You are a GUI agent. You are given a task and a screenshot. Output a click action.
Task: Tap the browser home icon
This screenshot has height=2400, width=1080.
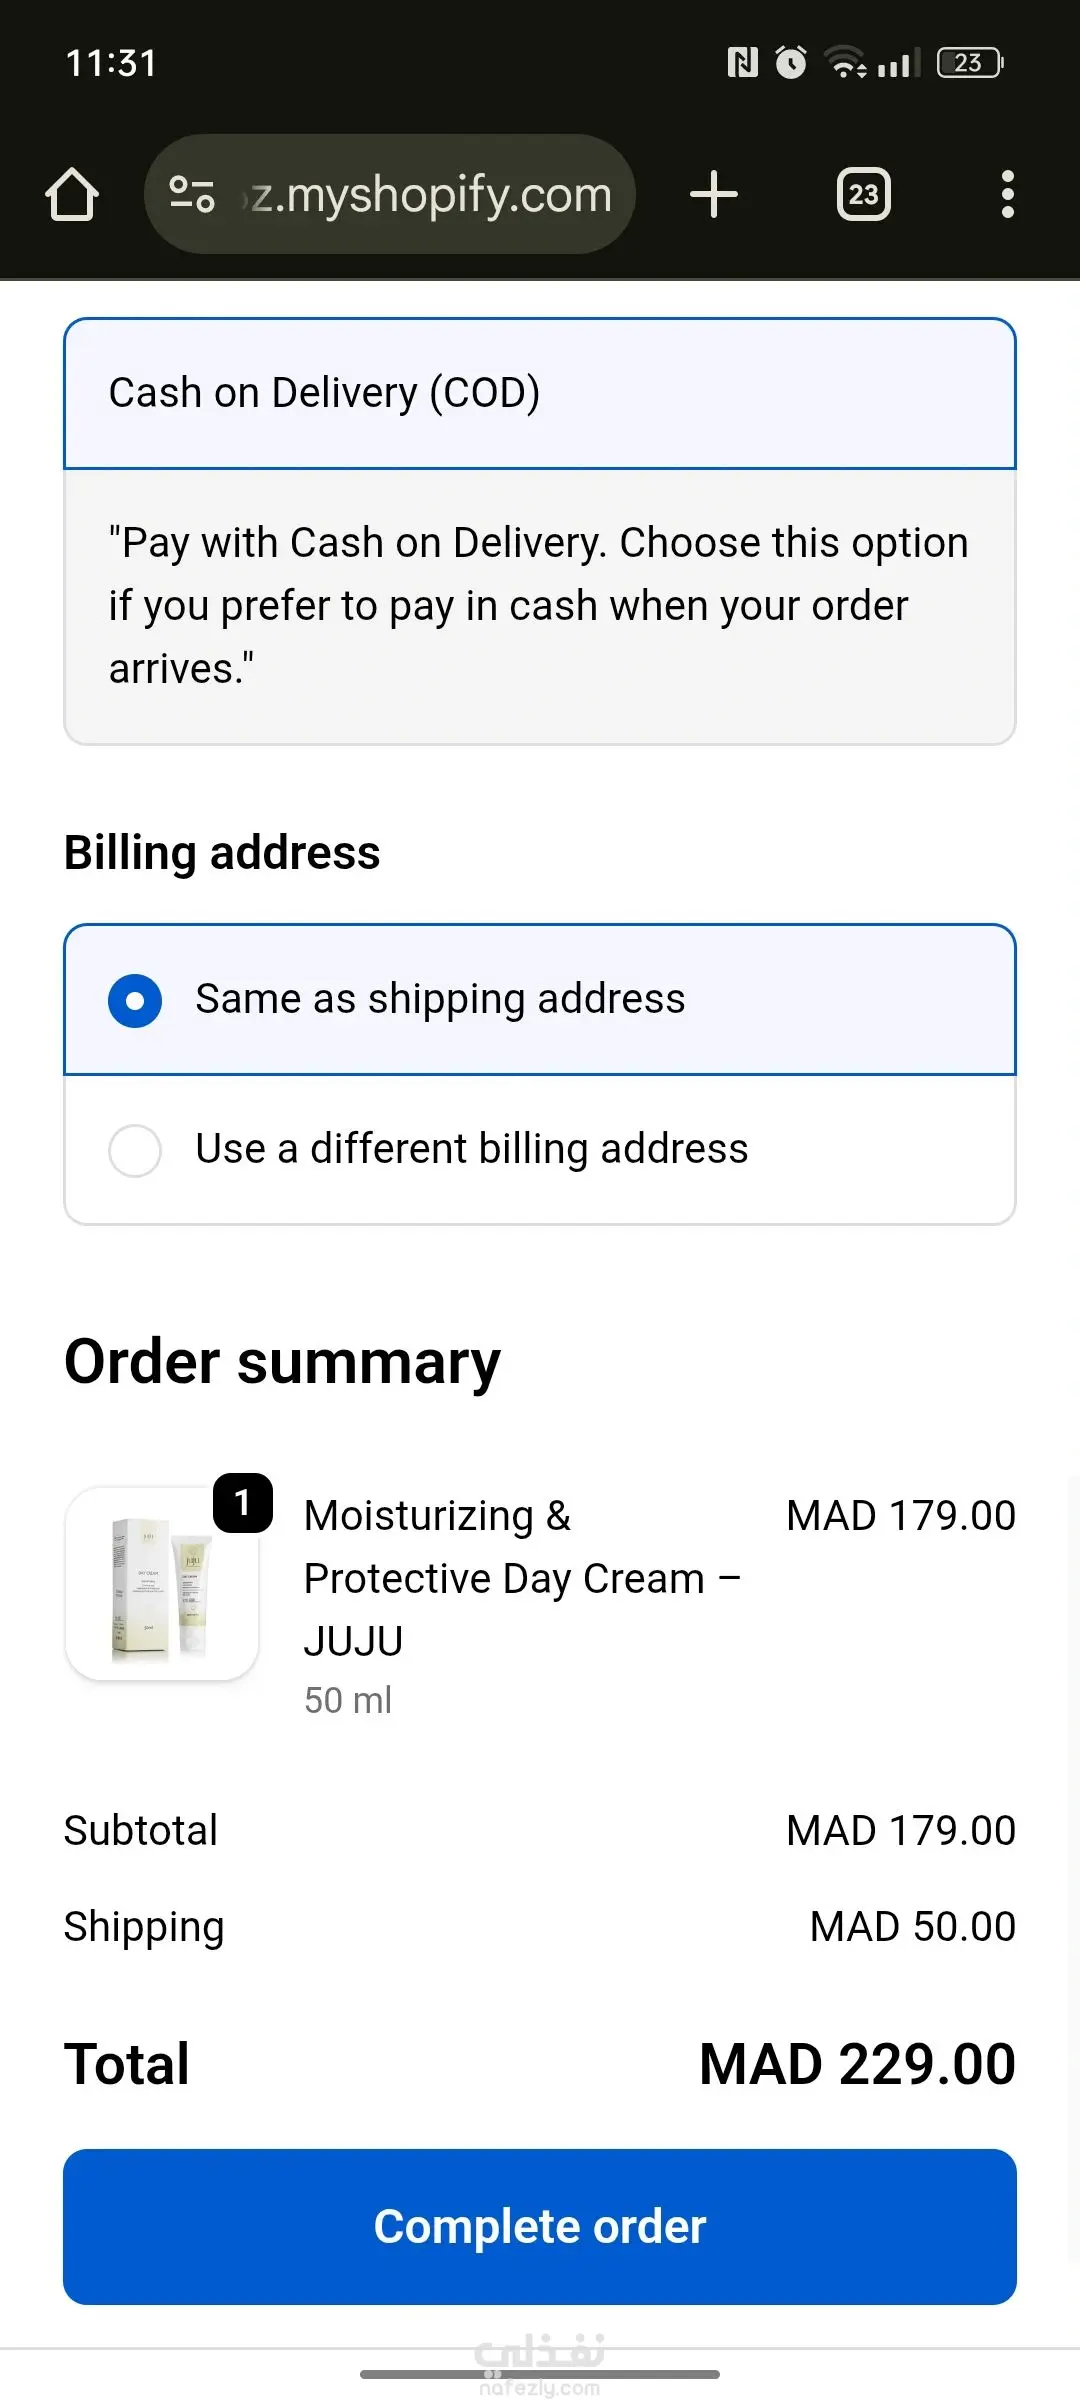point(72,194)
